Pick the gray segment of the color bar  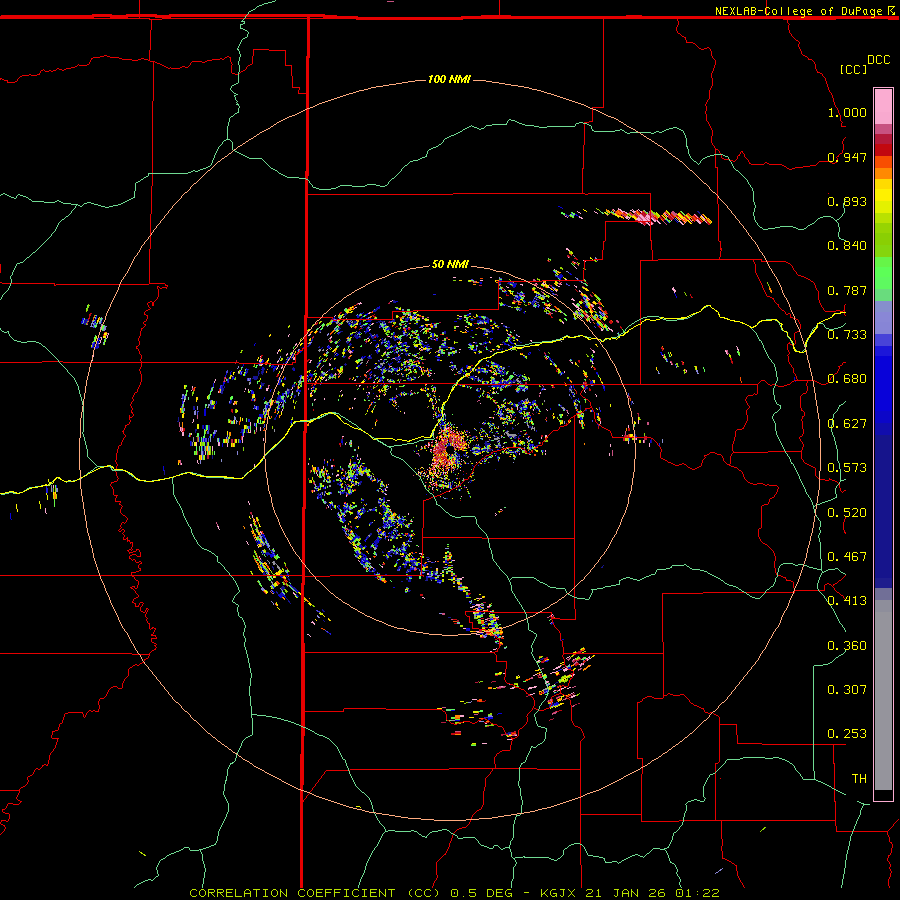(883, 695)
